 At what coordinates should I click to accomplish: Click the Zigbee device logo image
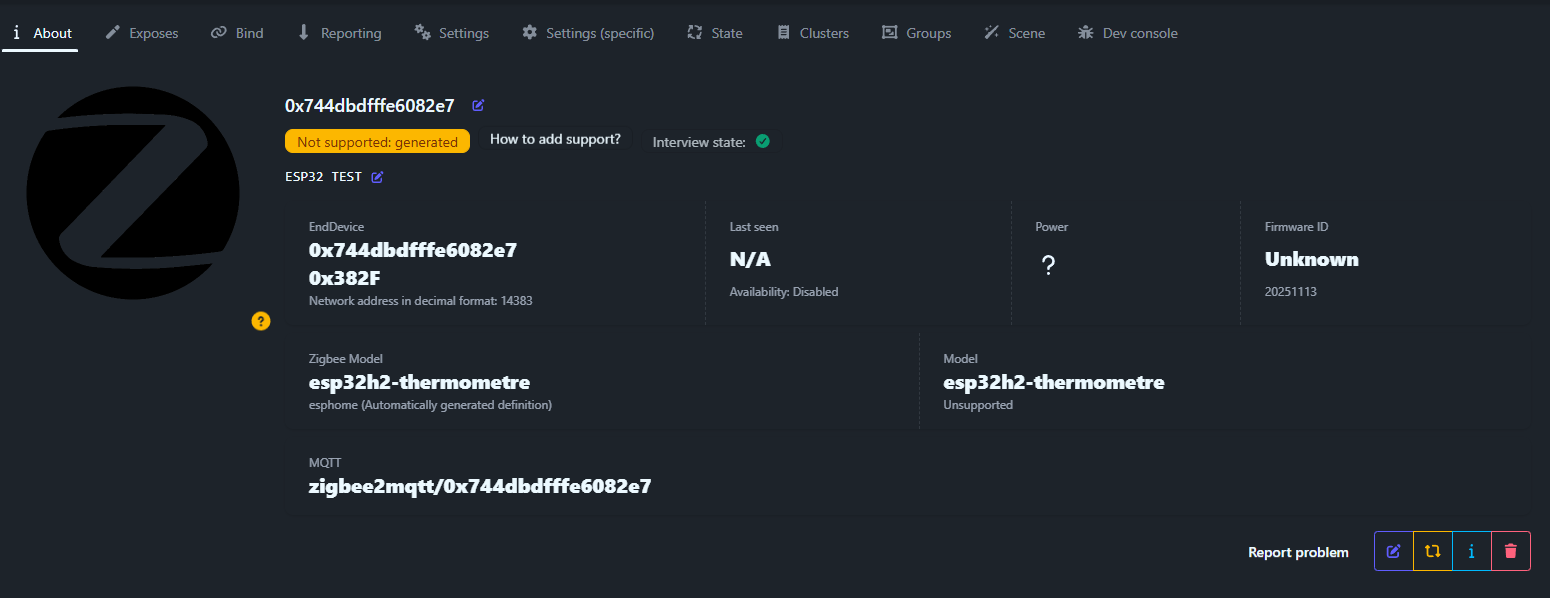click(x=133, y=193)
